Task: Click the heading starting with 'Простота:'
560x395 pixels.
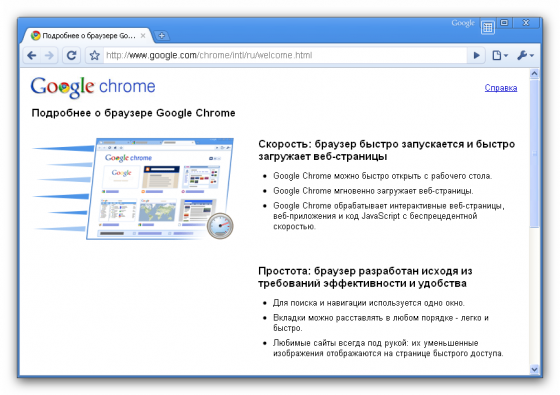Action: tap(365, 277)
